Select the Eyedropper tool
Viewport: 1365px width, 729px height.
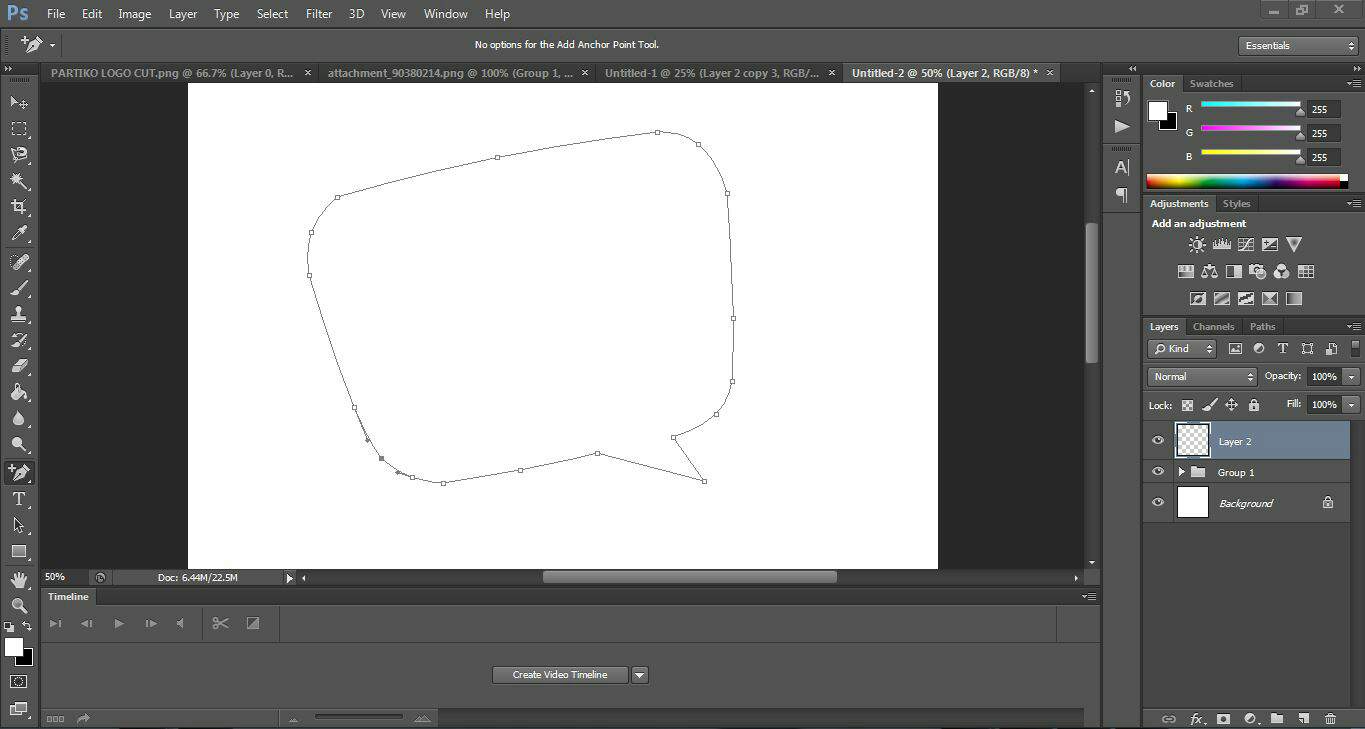click(x=19, y=234)
